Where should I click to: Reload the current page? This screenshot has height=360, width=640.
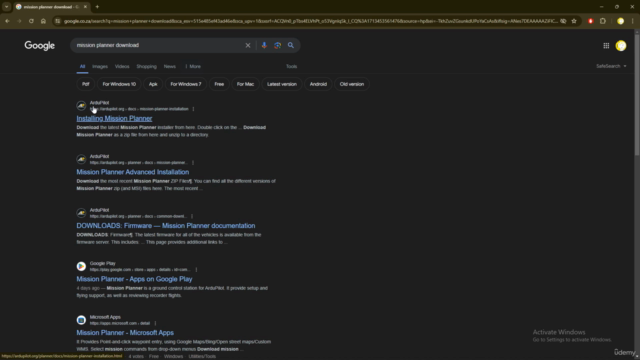(31, 21)
